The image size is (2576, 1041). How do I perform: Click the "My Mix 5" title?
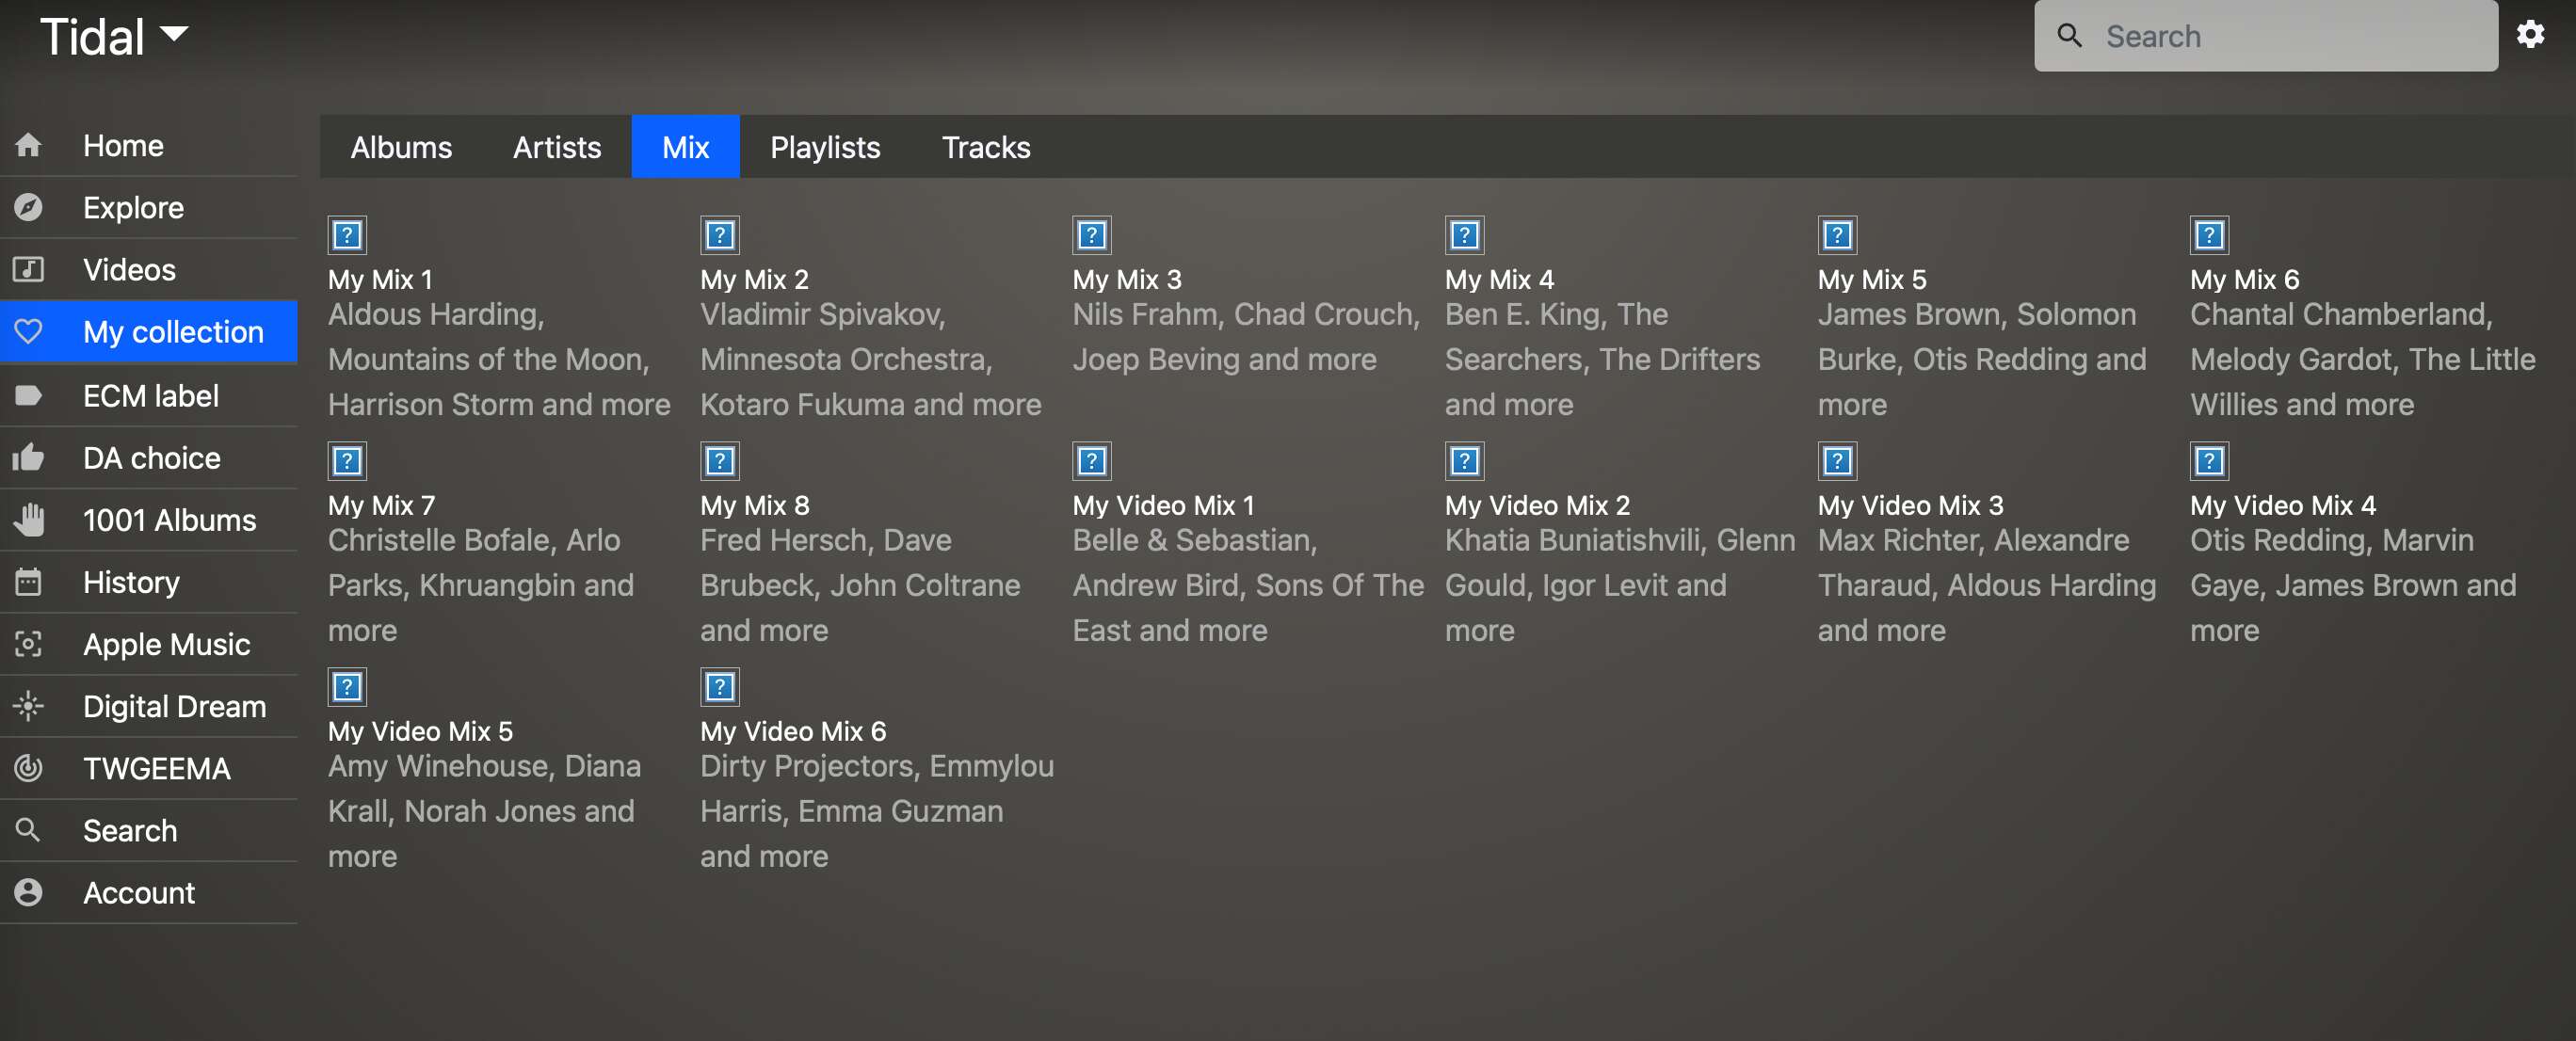click(1872, 279)
